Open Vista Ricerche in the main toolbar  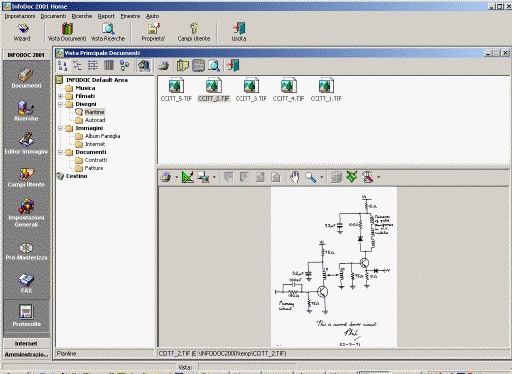[x=108, y=32]
